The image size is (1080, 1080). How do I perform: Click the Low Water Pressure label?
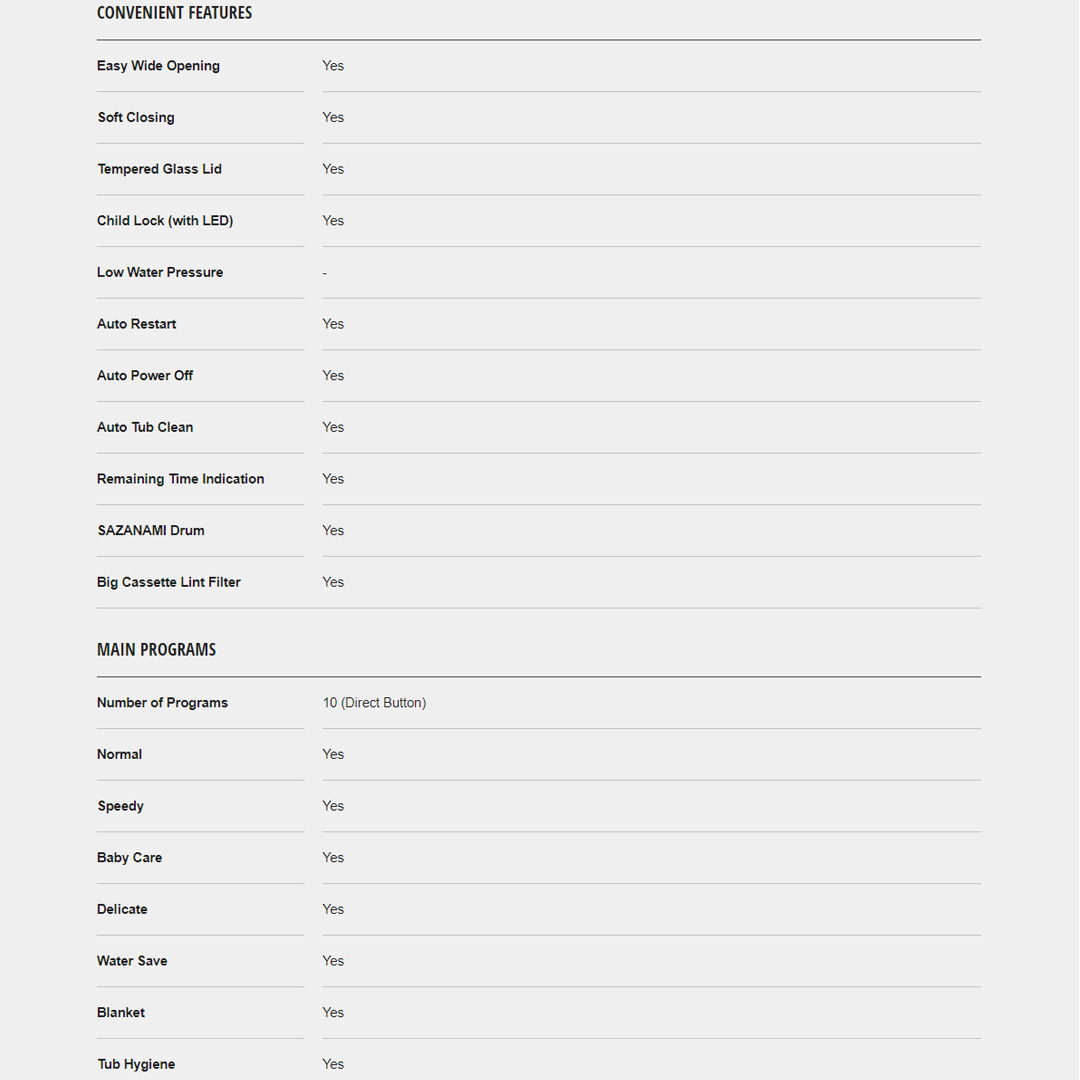click(x=160, y=272)
